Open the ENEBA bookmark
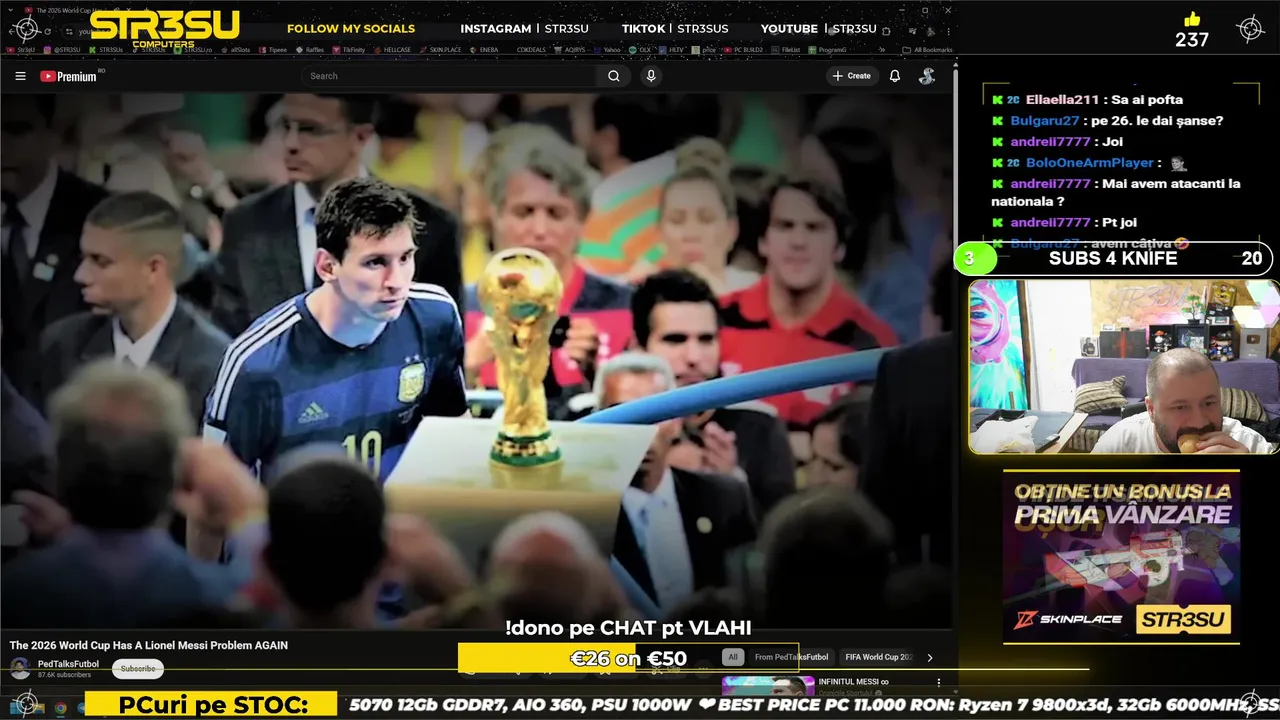The image size is (1280, 720). tap(484, 50)
